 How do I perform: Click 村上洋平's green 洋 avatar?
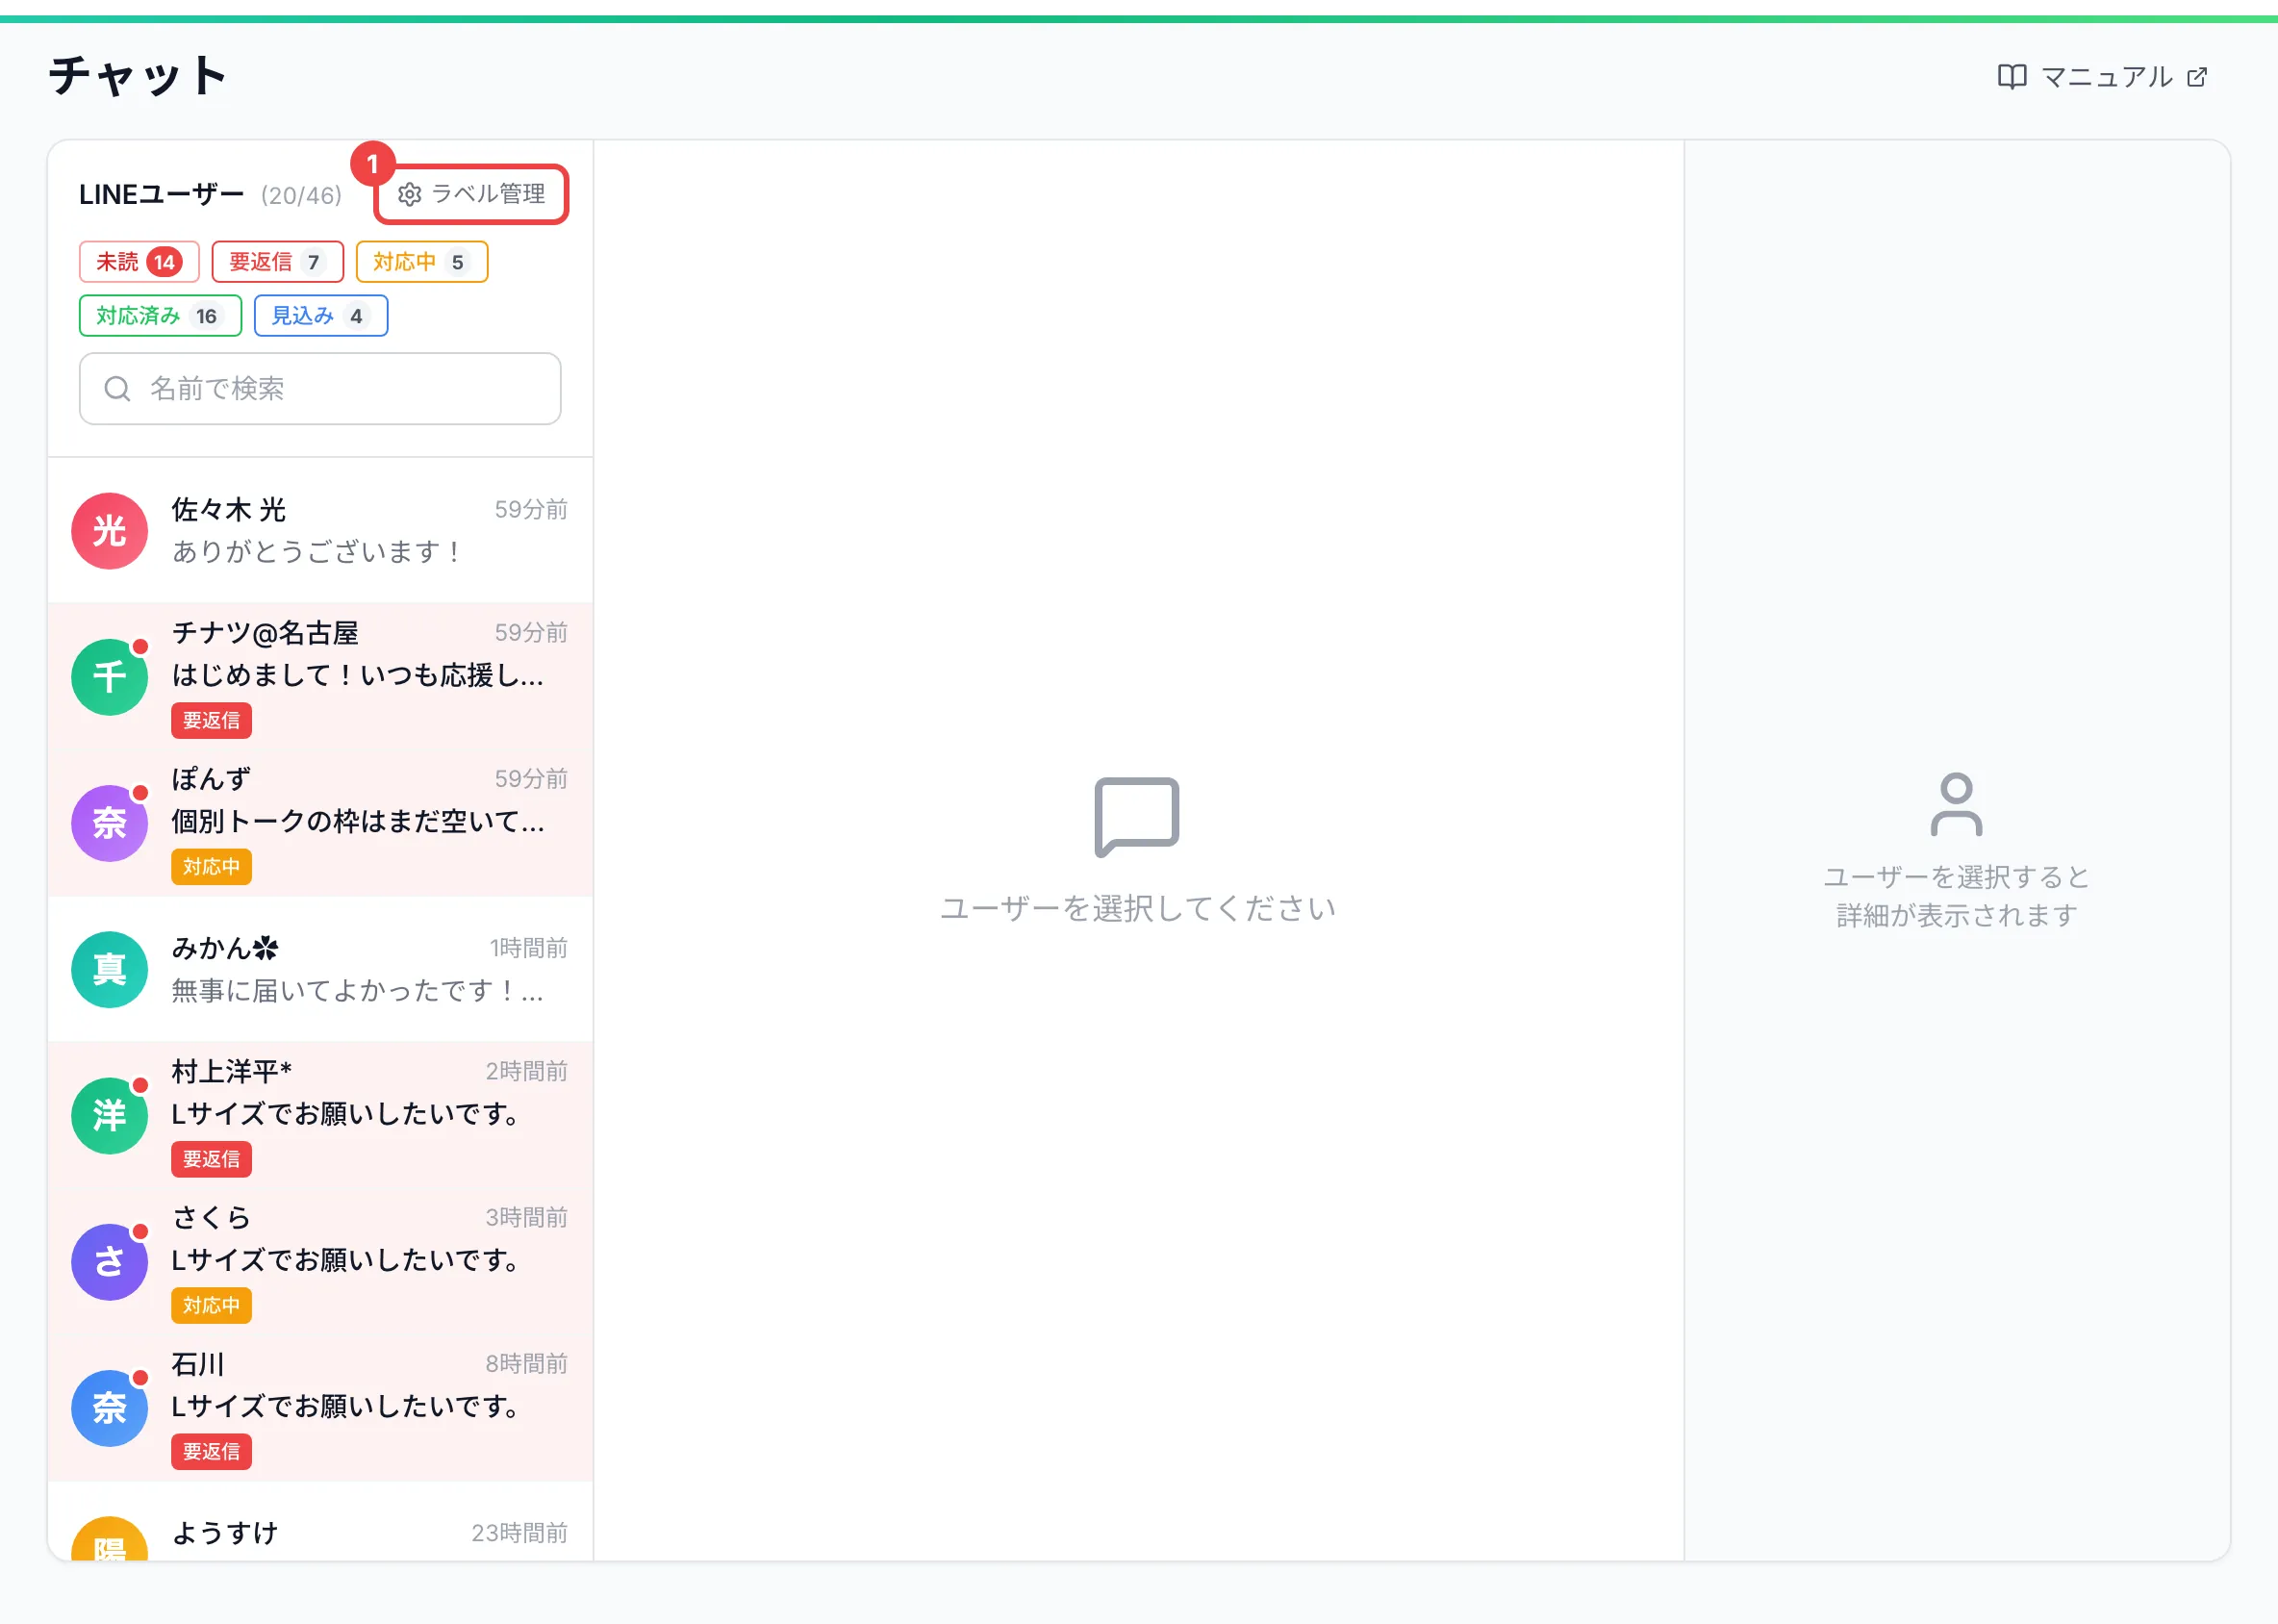tap(110, 1116)
